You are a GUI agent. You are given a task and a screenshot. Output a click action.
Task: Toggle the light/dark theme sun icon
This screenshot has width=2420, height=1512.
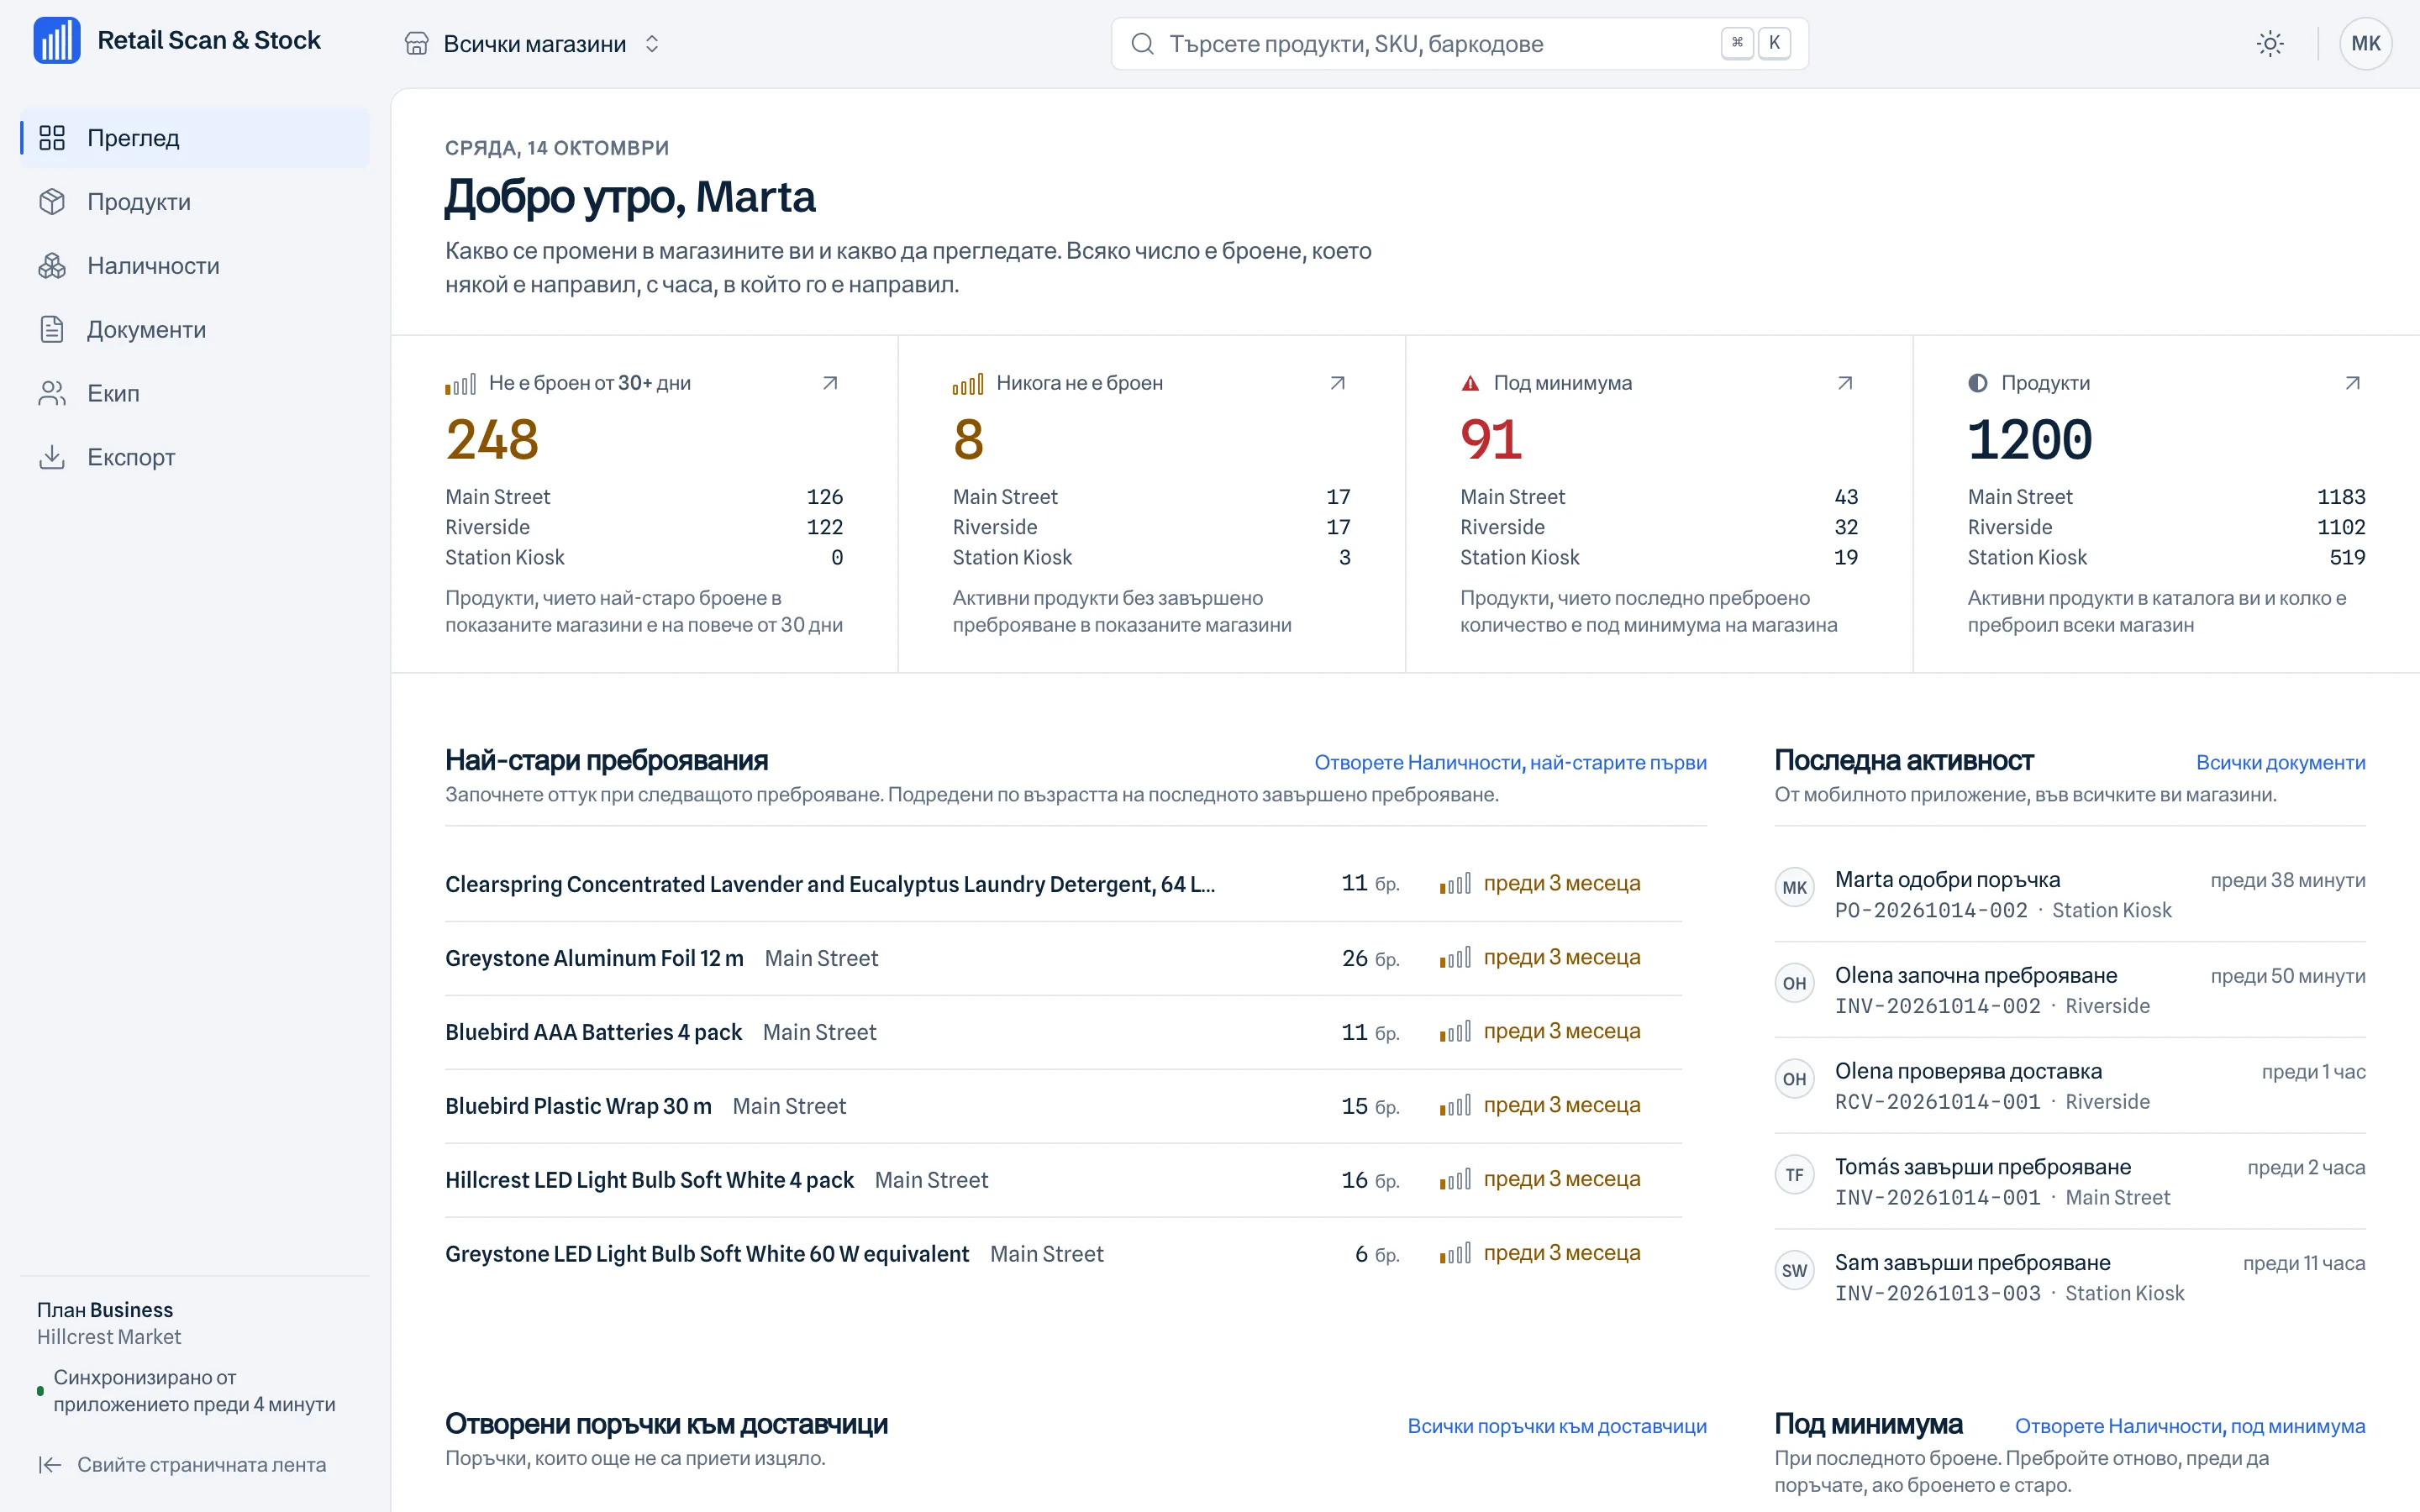[x=2270, y=44]
